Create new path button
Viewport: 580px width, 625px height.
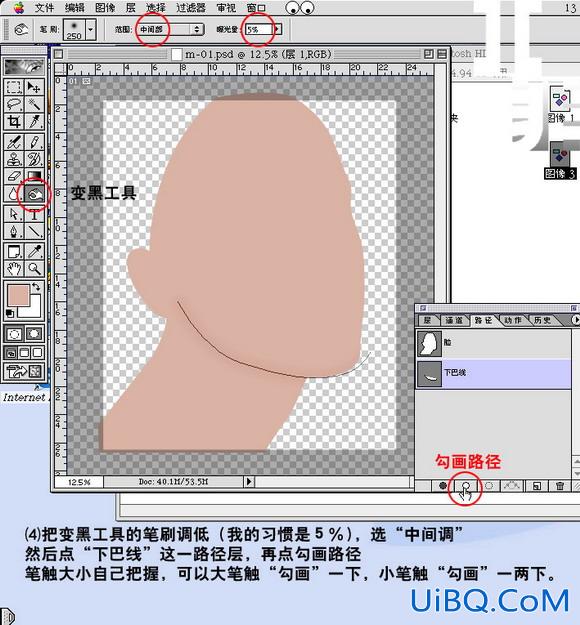[x=537, y=485]
